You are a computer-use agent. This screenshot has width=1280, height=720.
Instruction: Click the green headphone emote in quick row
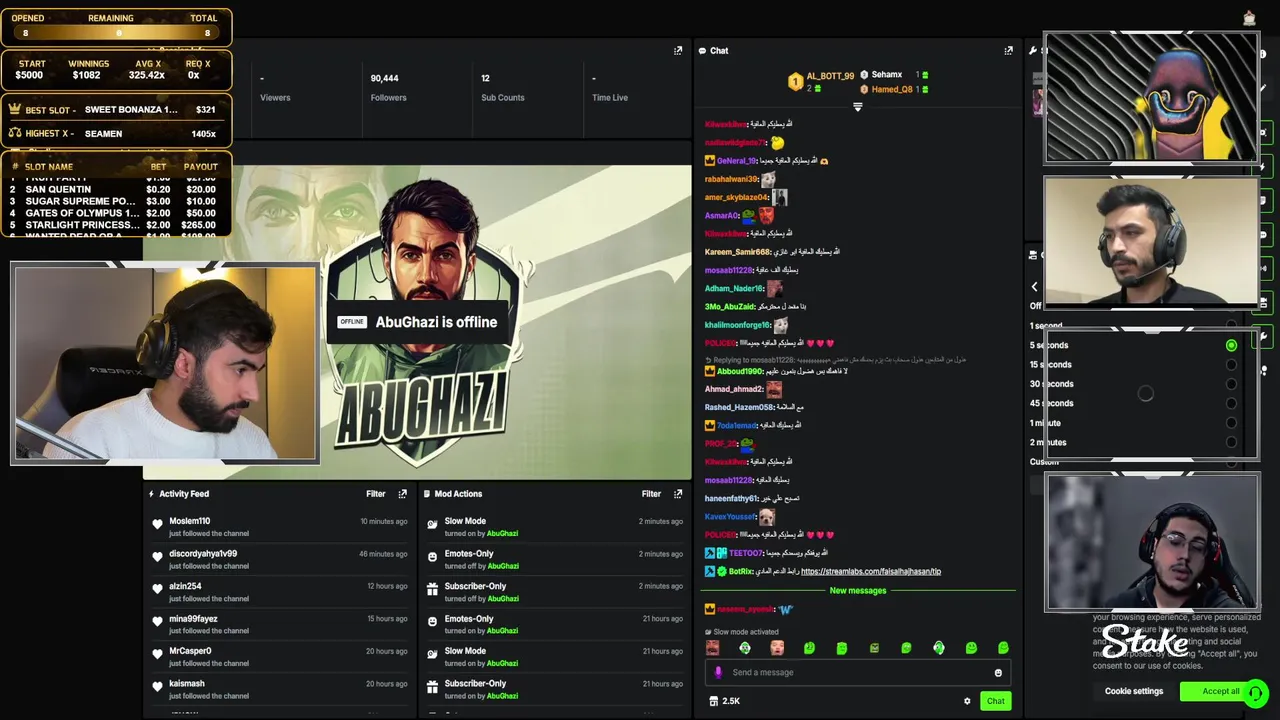939,648
